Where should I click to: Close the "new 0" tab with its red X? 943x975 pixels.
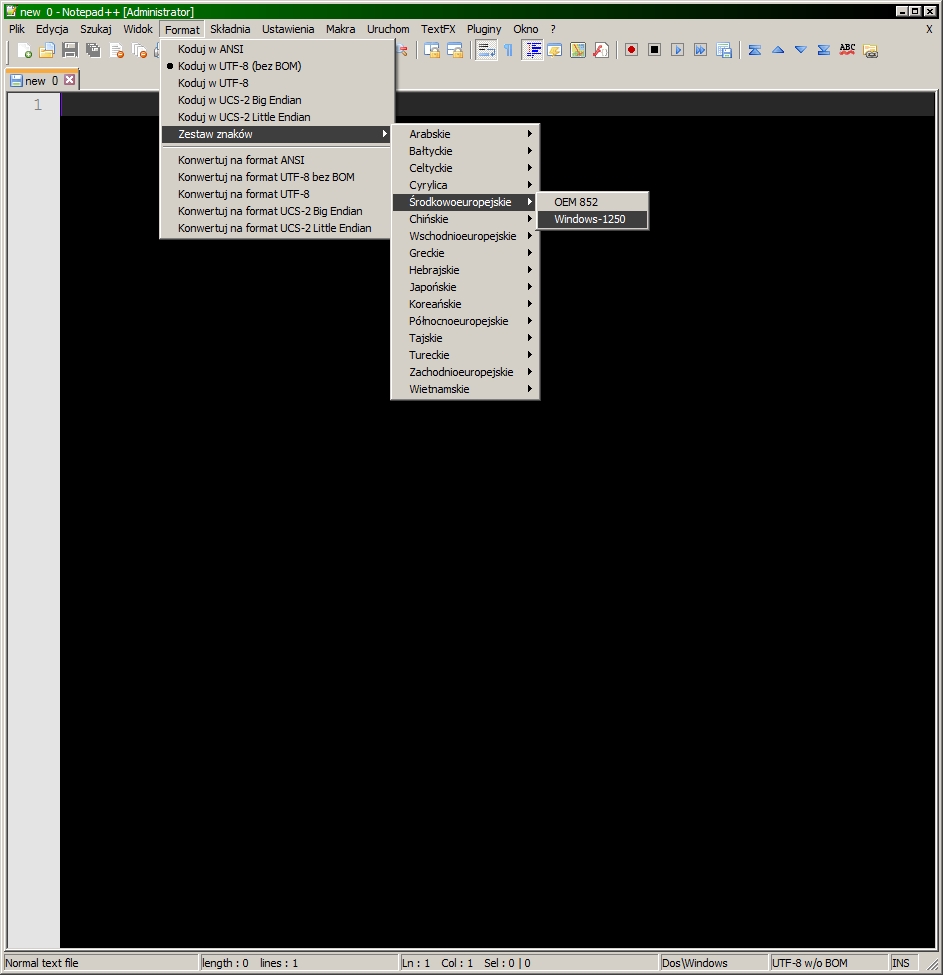(70, 80)
